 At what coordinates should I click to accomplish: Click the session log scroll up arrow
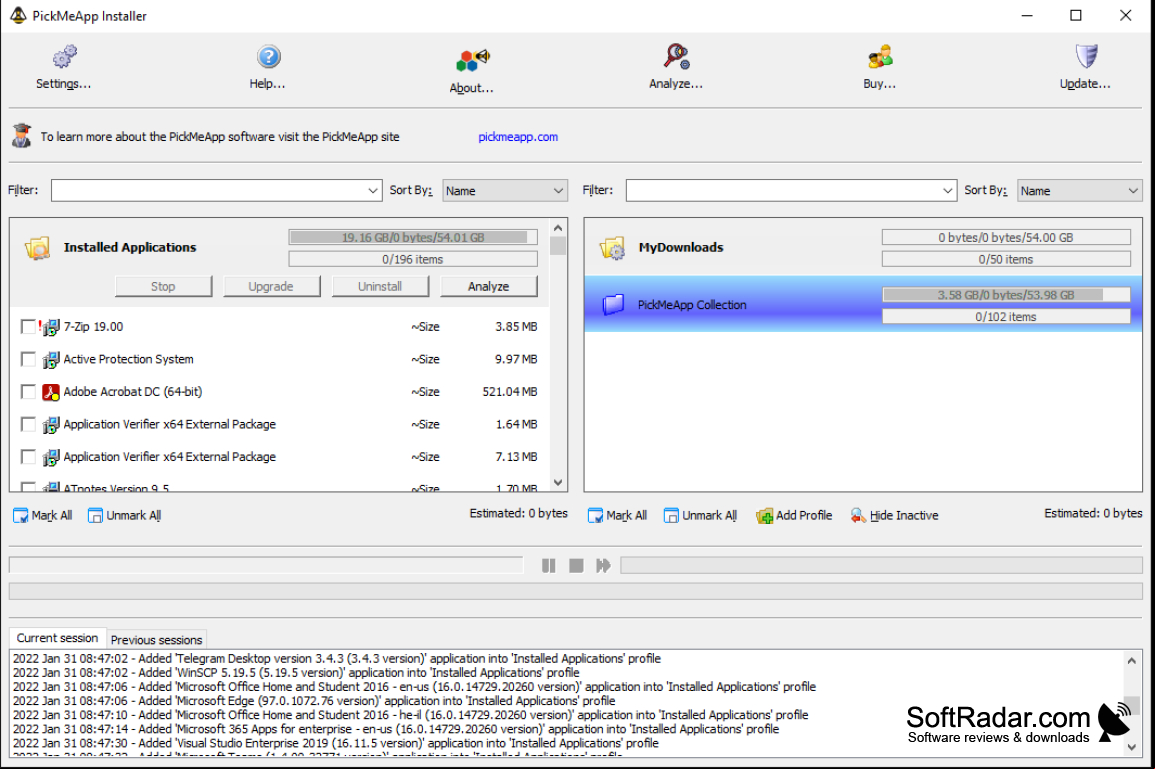click(x=1131, y=661)
